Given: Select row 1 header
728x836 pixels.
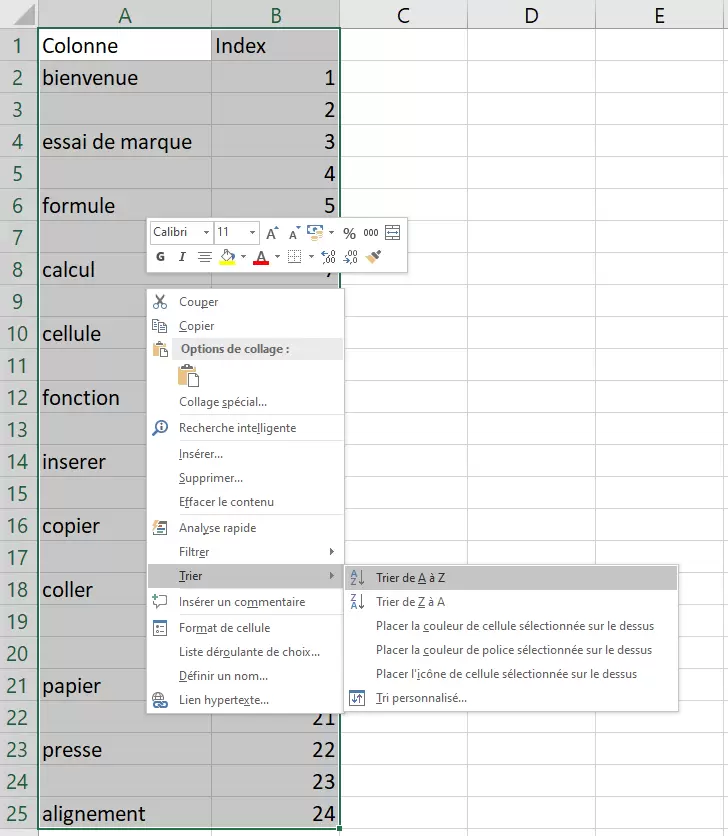Looking at the screenshot, I should [x=19, y=45].
